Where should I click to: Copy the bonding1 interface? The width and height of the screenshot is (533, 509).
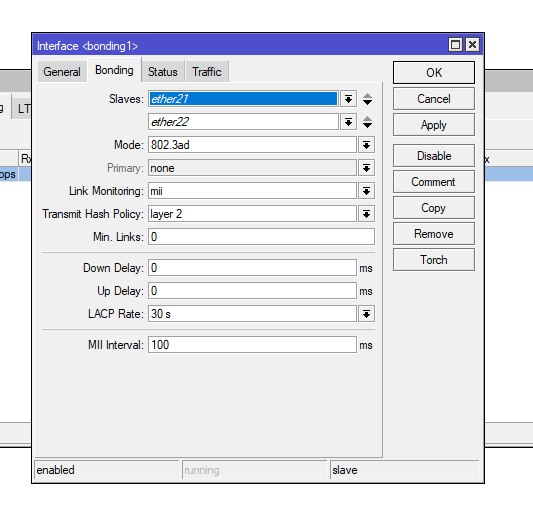(434, 208)
